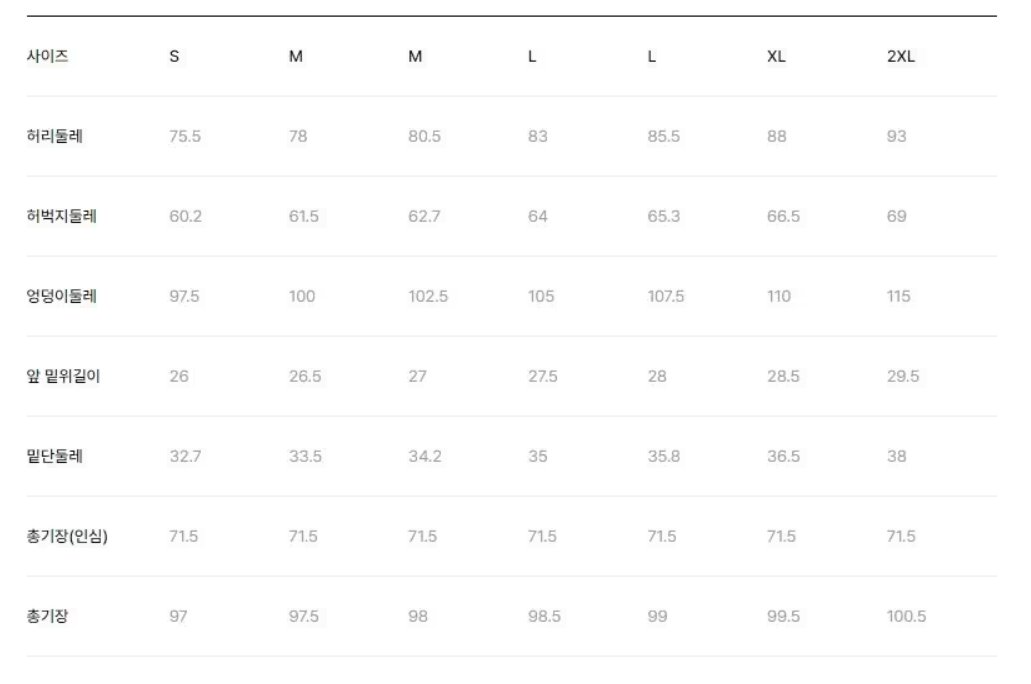Screen dimensions: 1031x684
Task: Click the 엉덩이둘레 row label
Action: tap(62, 296)
